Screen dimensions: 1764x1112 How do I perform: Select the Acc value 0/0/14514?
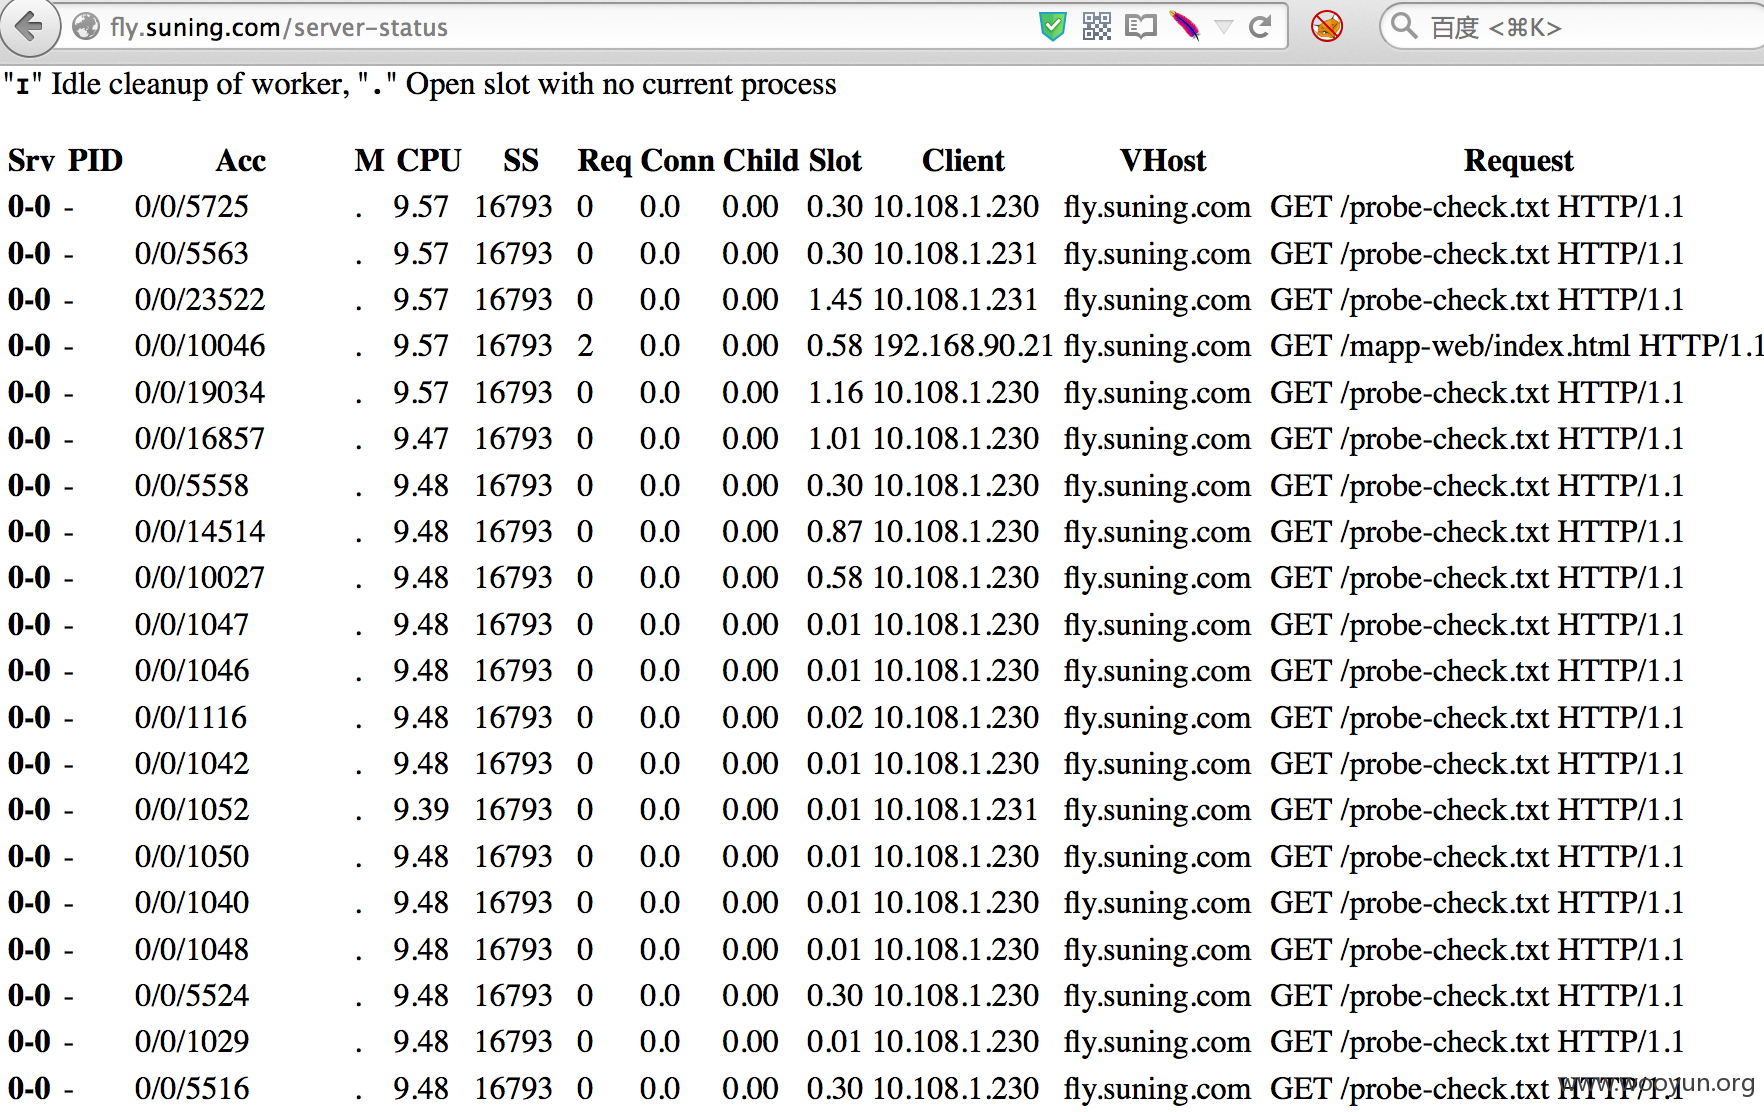tap(200, 532)
